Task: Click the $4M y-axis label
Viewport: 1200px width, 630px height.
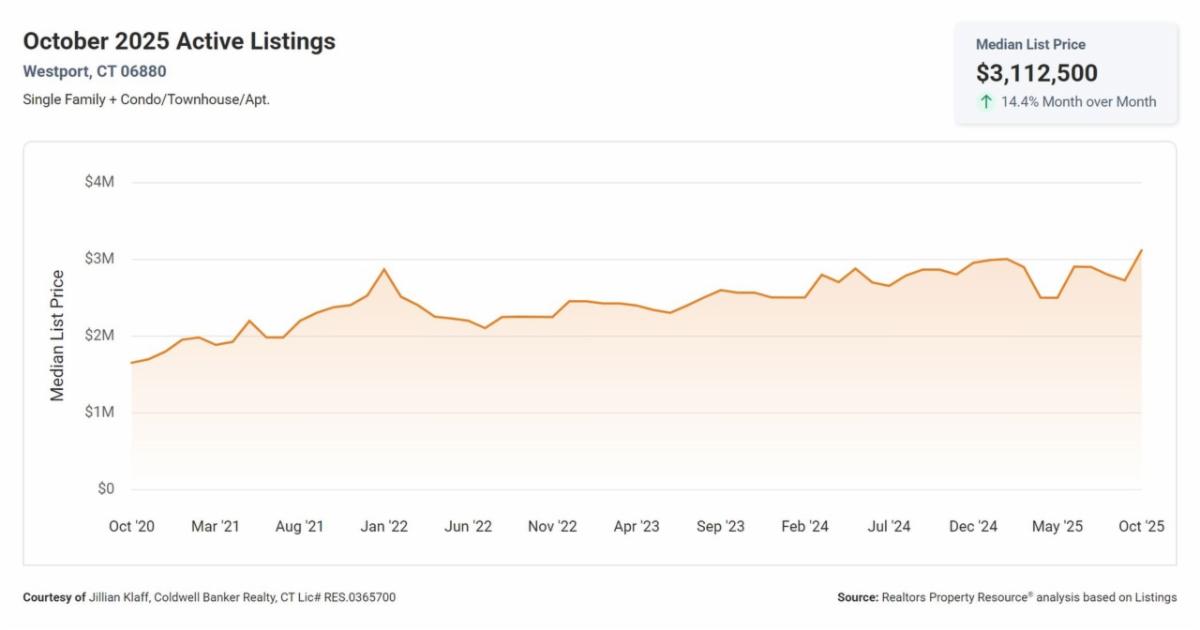Action: 99,182
